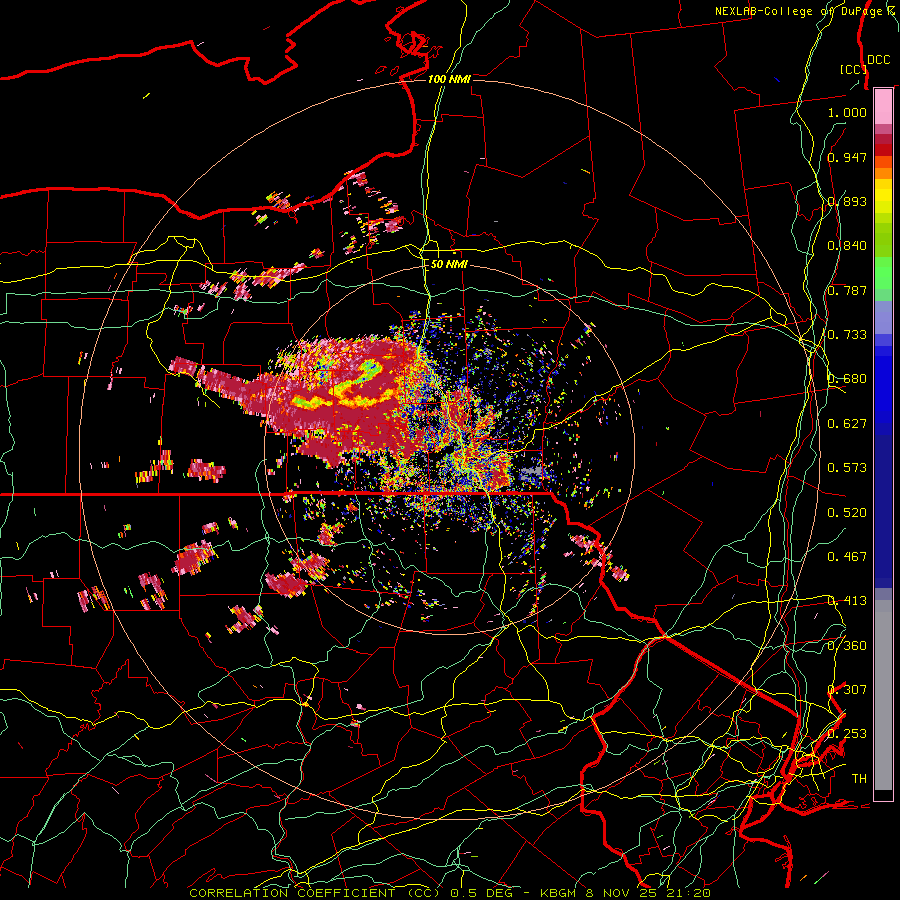Select the 0.413 scale value
The image size is (900, 900).
tap(847, 601)
